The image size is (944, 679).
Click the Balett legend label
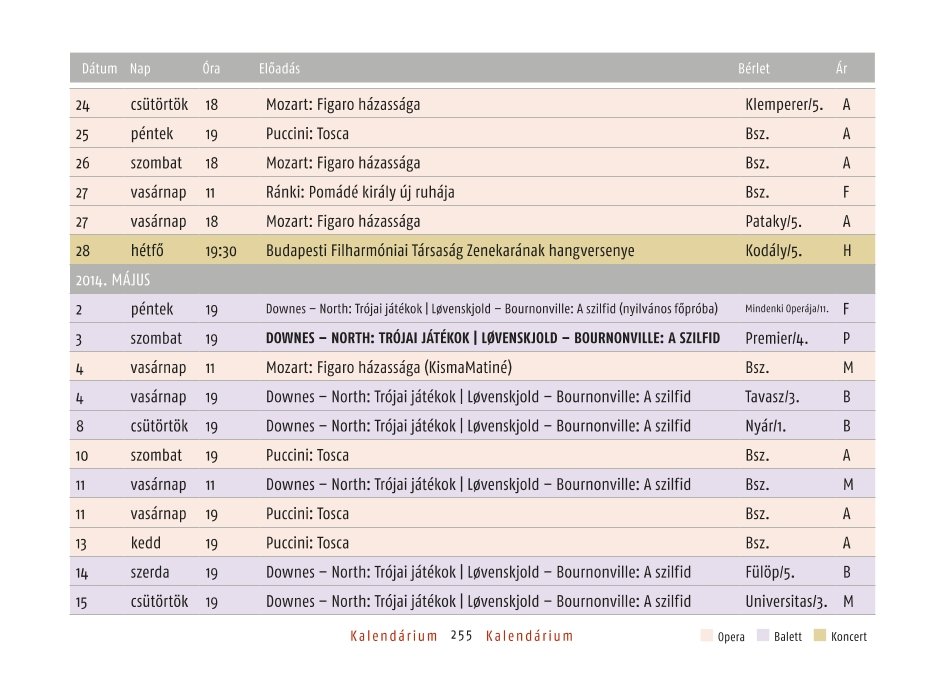point(787,636)
